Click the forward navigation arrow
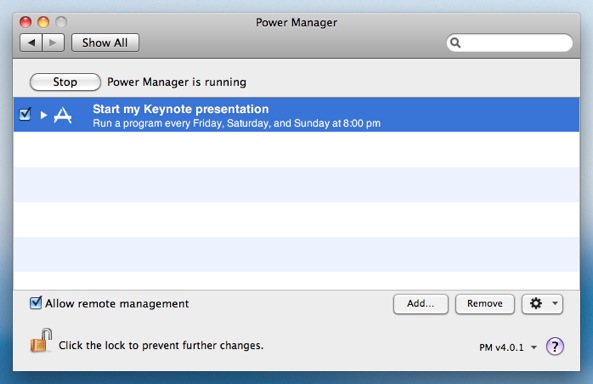The height and width of the screenshot is (384, 593). 53,42
